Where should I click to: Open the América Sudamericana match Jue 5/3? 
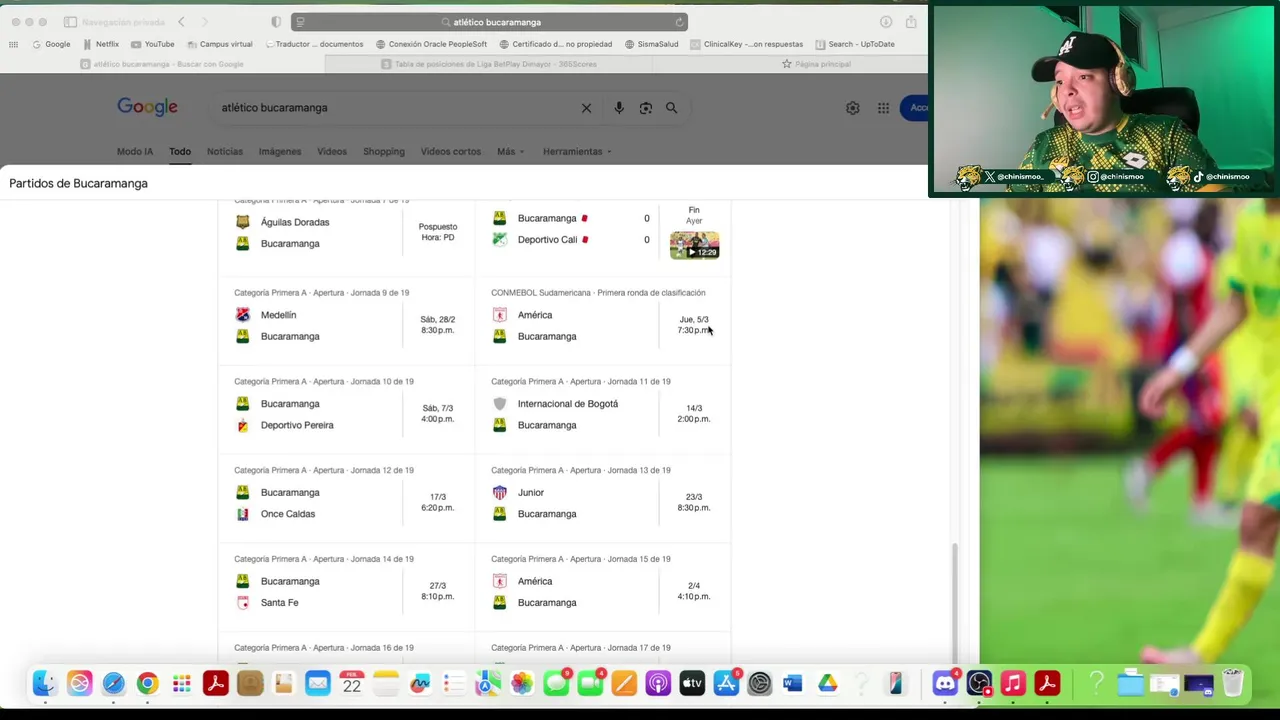603,322
